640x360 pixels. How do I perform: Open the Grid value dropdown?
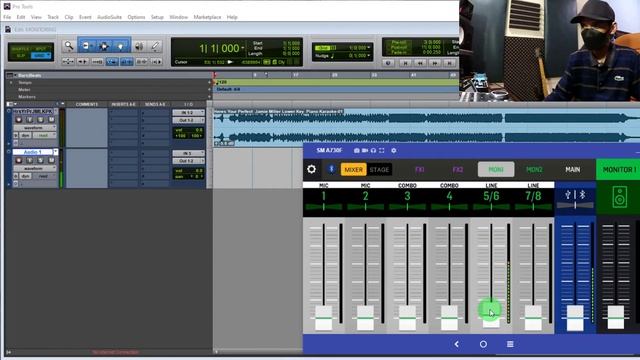pyautogui.click(x=369, y=48)
